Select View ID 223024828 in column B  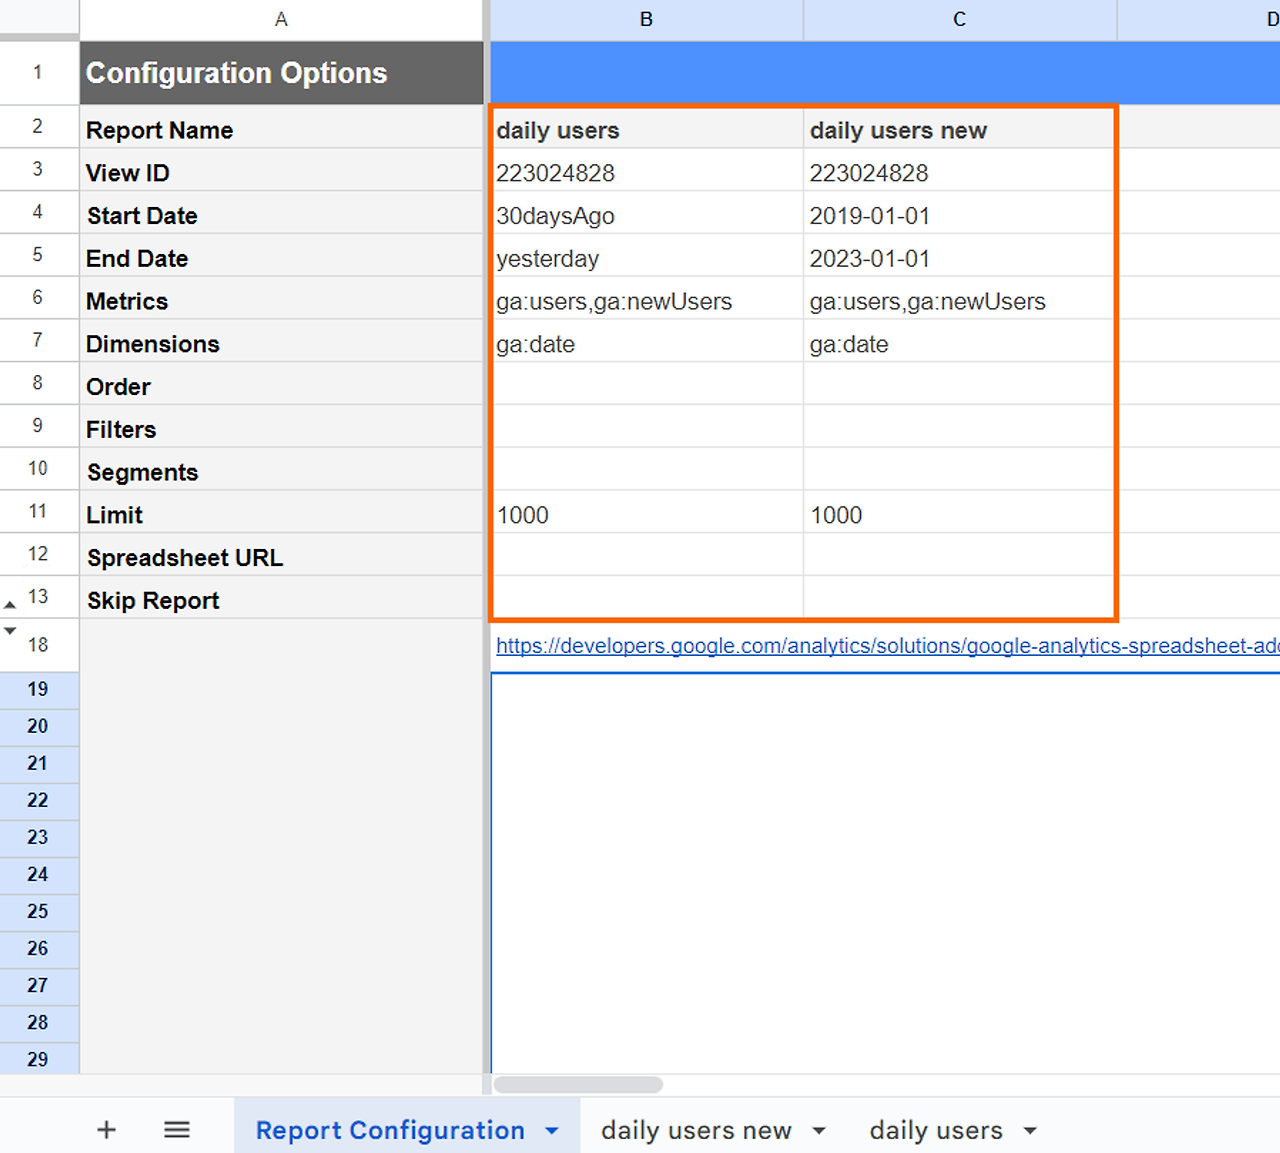coord(647,170)
